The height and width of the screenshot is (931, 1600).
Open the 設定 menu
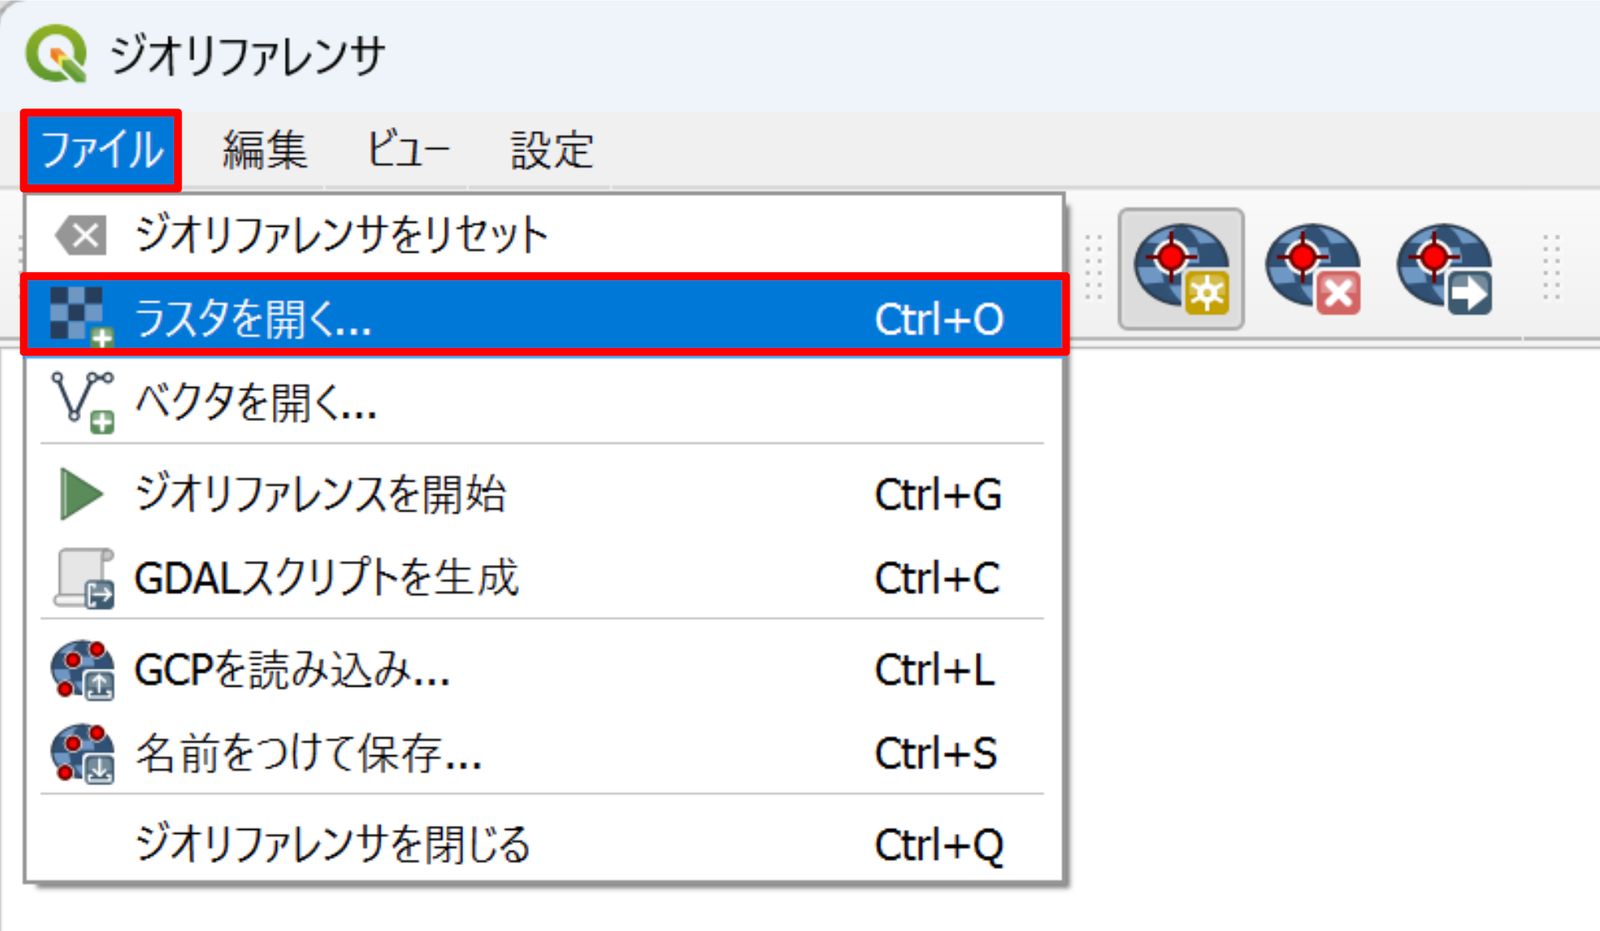pyautogui.click(x=551, y=150)
